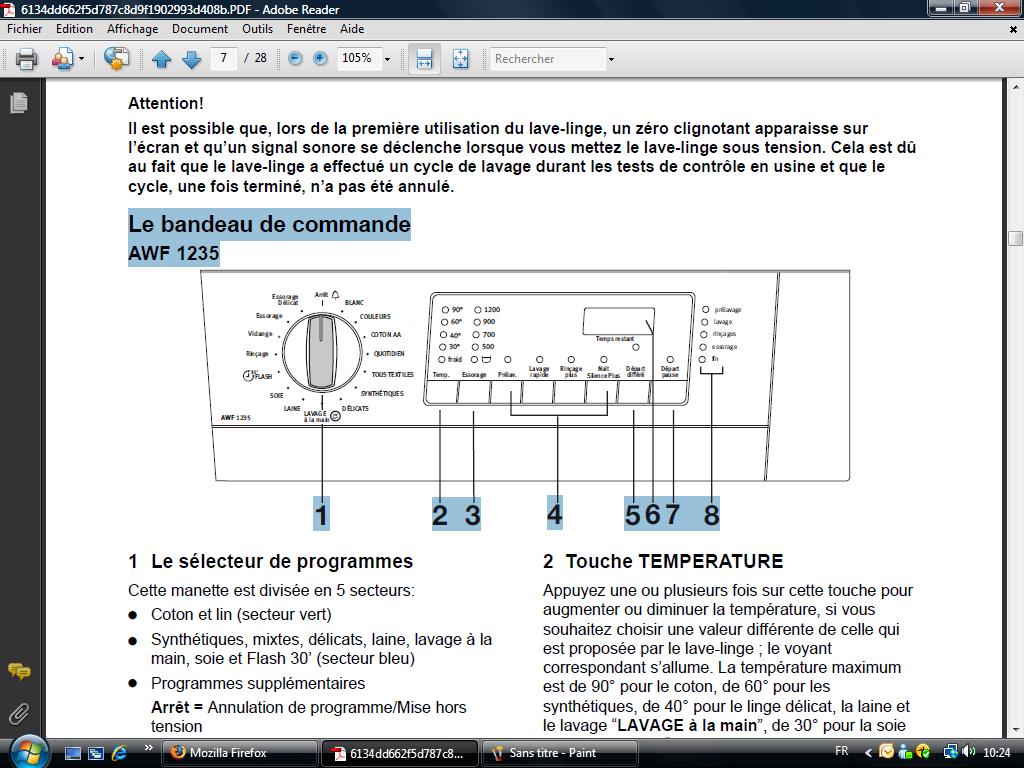Click the FR language indicator
Screen dimensions: 1024x768
click(x=842, y=752)
